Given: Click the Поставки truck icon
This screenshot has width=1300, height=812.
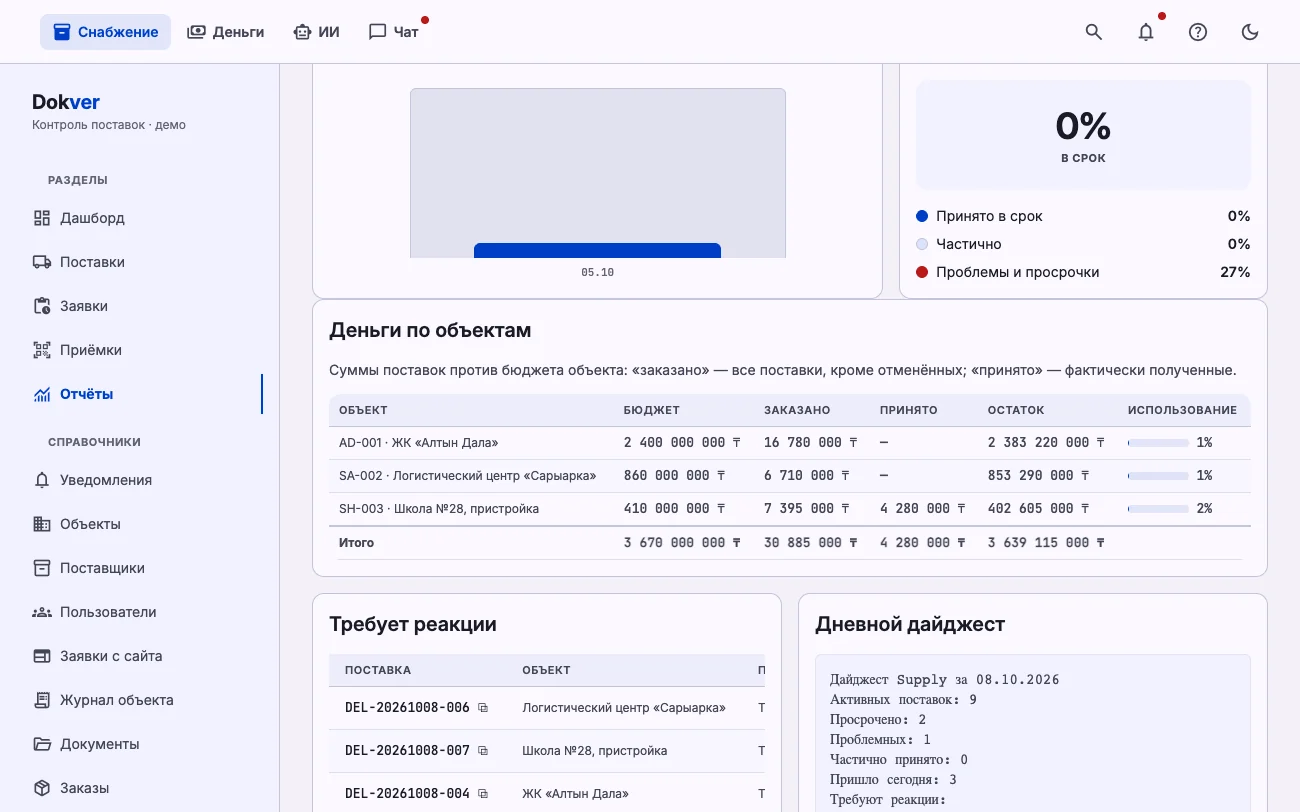Looking at the screenshot, I should [41, 262].
